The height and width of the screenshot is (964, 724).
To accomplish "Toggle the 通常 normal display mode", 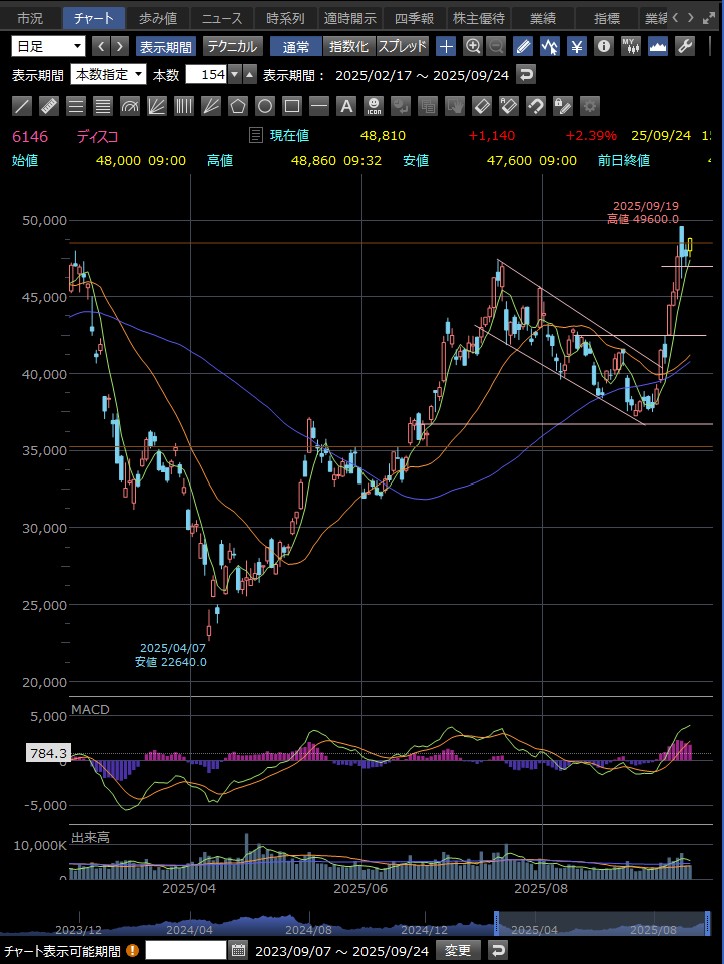I will [x=296, y=46].
